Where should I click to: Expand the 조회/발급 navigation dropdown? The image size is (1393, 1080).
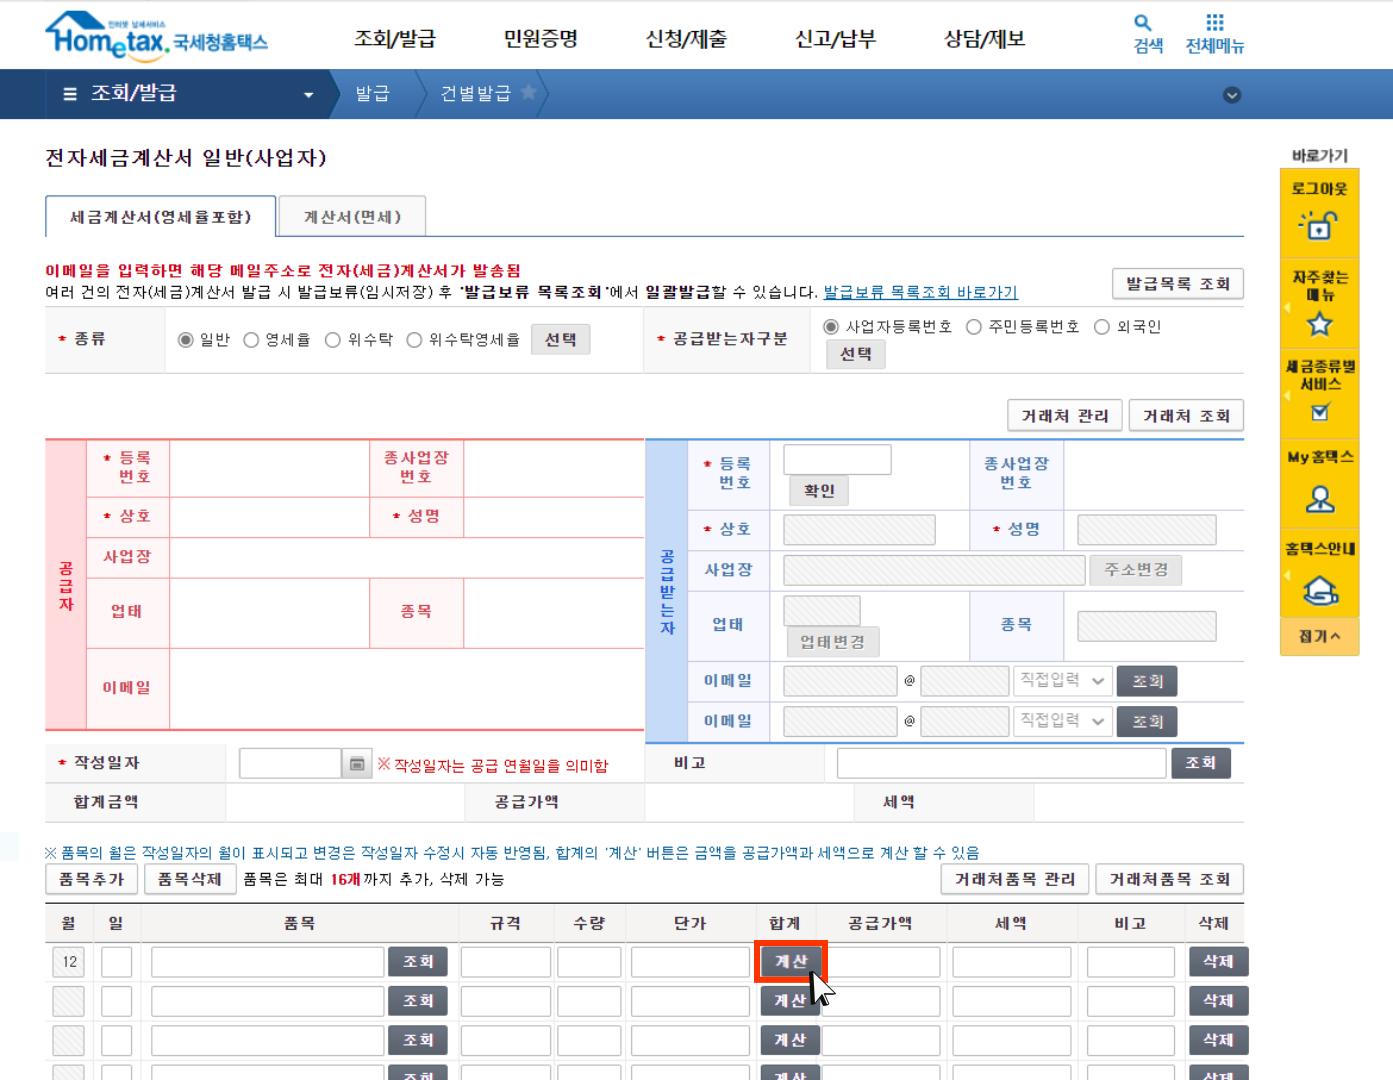(x=308, y=95)
